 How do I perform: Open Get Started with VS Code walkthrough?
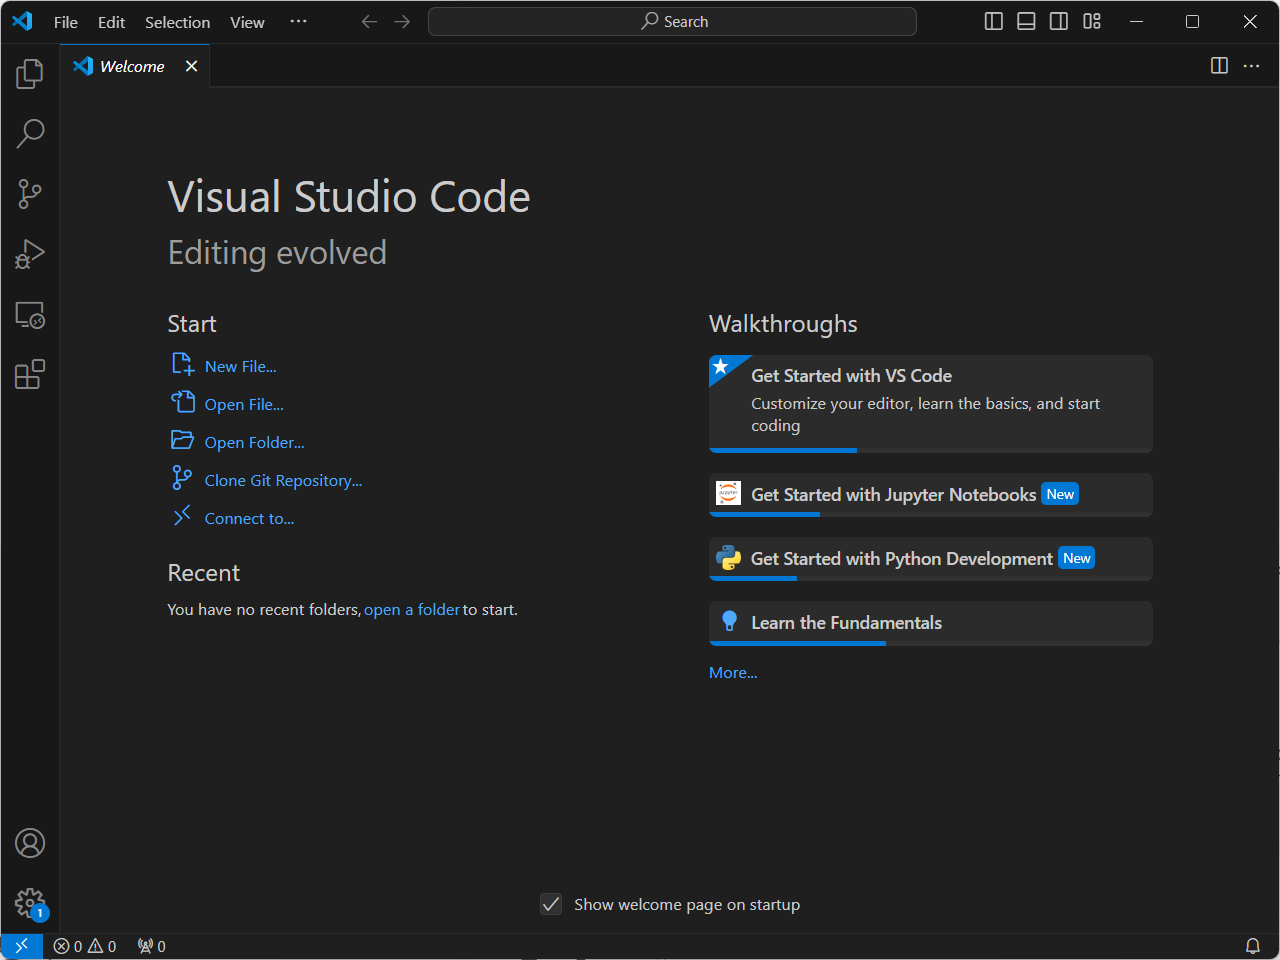pos(930,404)
